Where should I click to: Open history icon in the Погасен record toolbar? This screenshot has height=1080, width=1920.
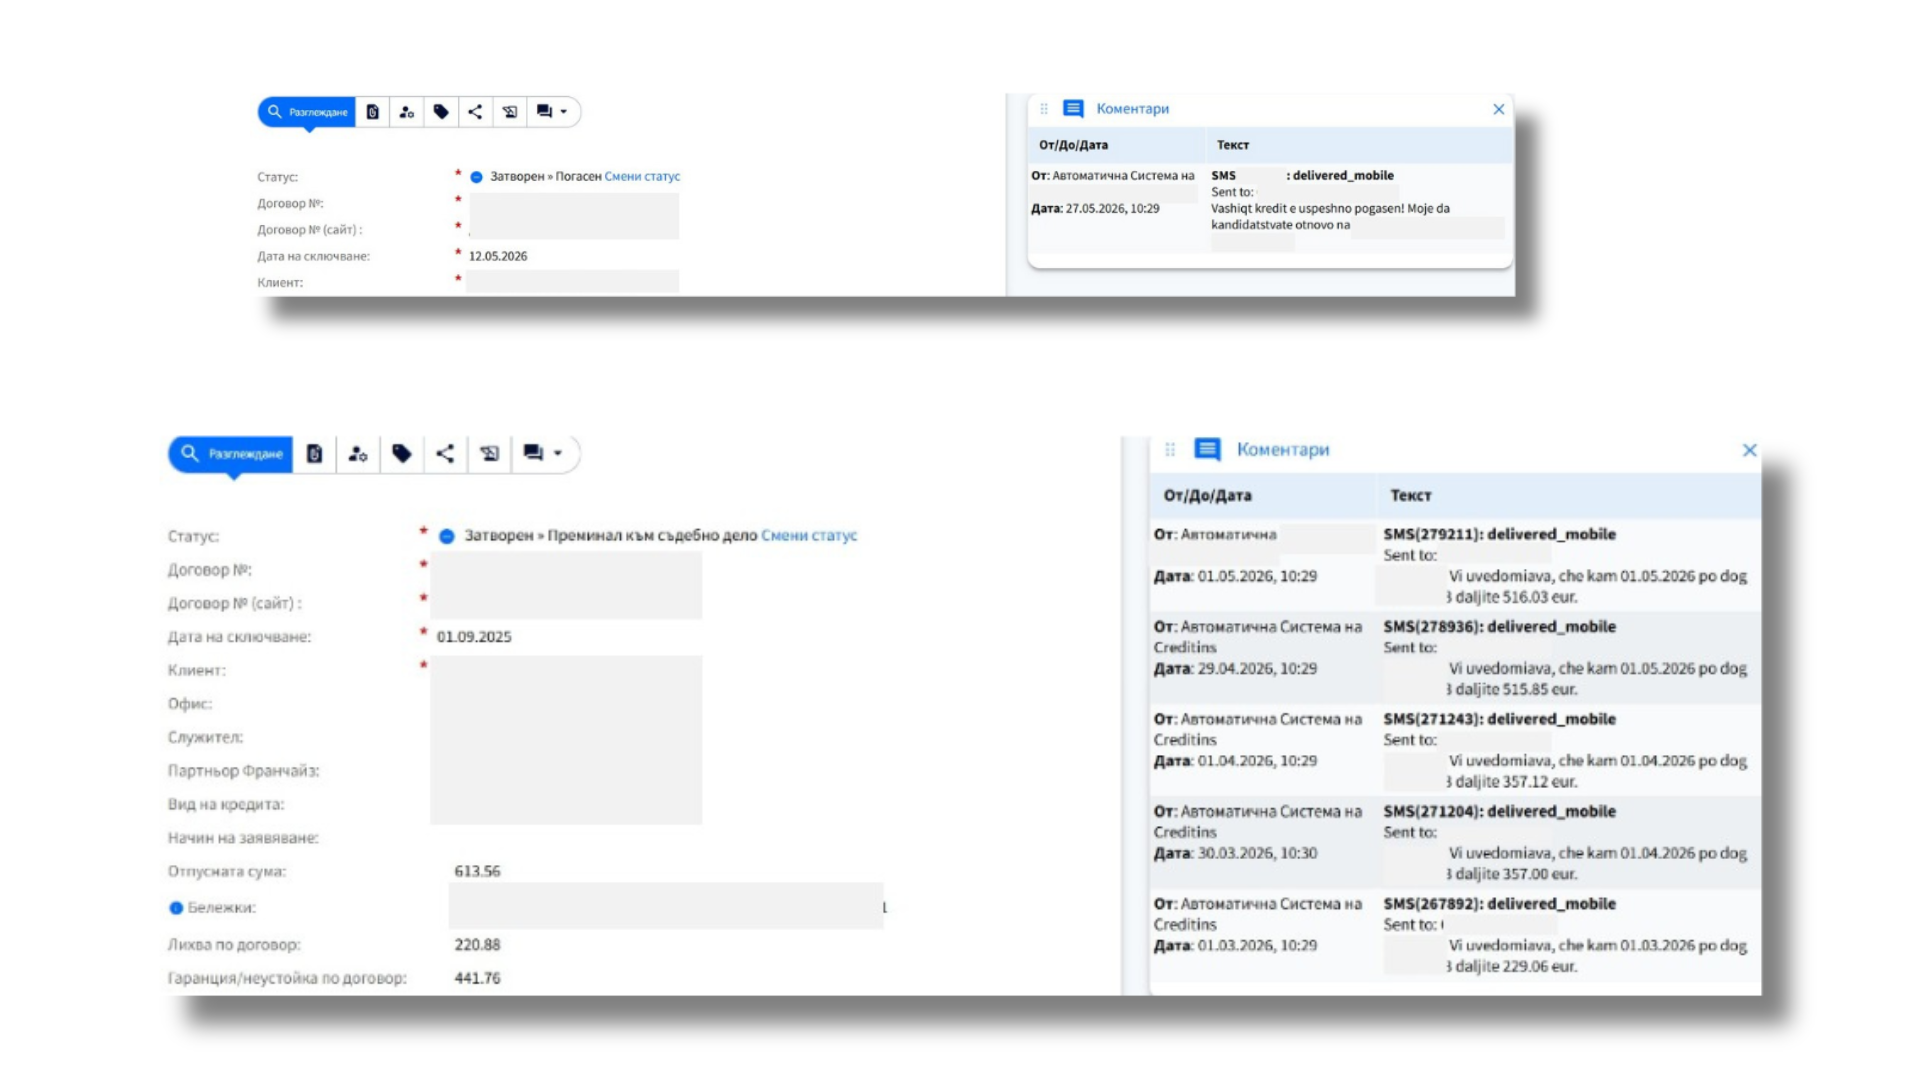click(x=510, y=112)
